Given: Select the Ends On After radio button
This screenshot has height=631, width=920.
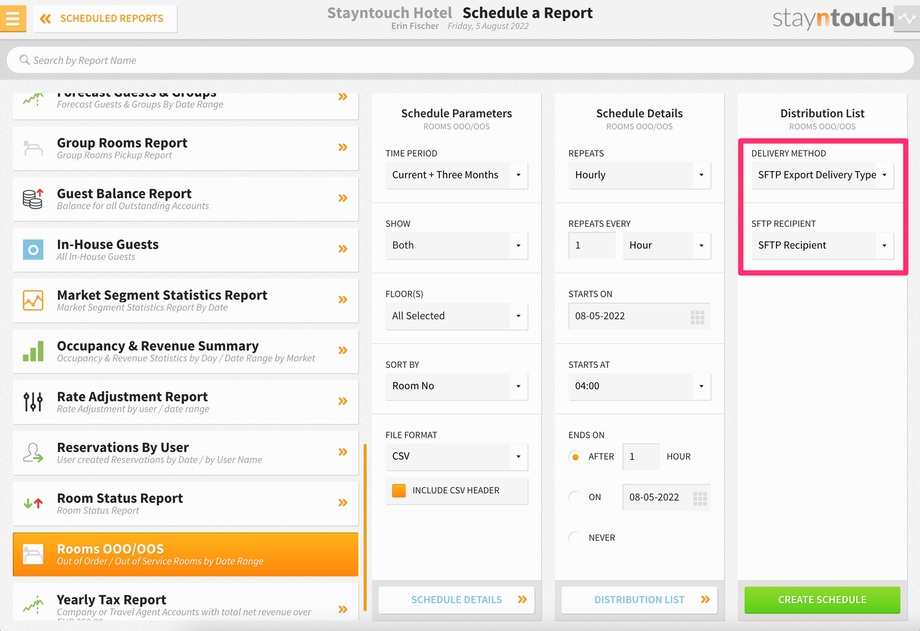Looking at the screenshot, I should point(575,457).
